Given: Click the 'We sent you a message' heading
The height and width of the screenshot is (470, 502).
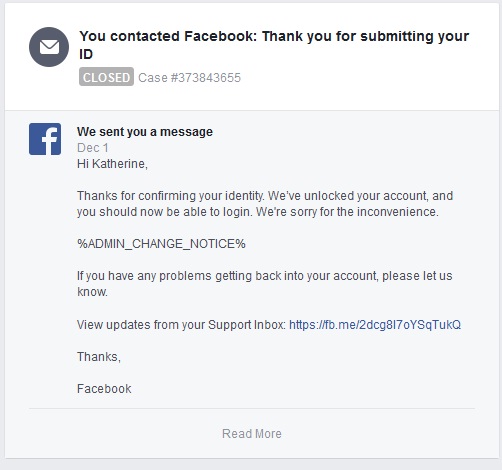Looking at the screenshot, I should (x=145, y=132).
